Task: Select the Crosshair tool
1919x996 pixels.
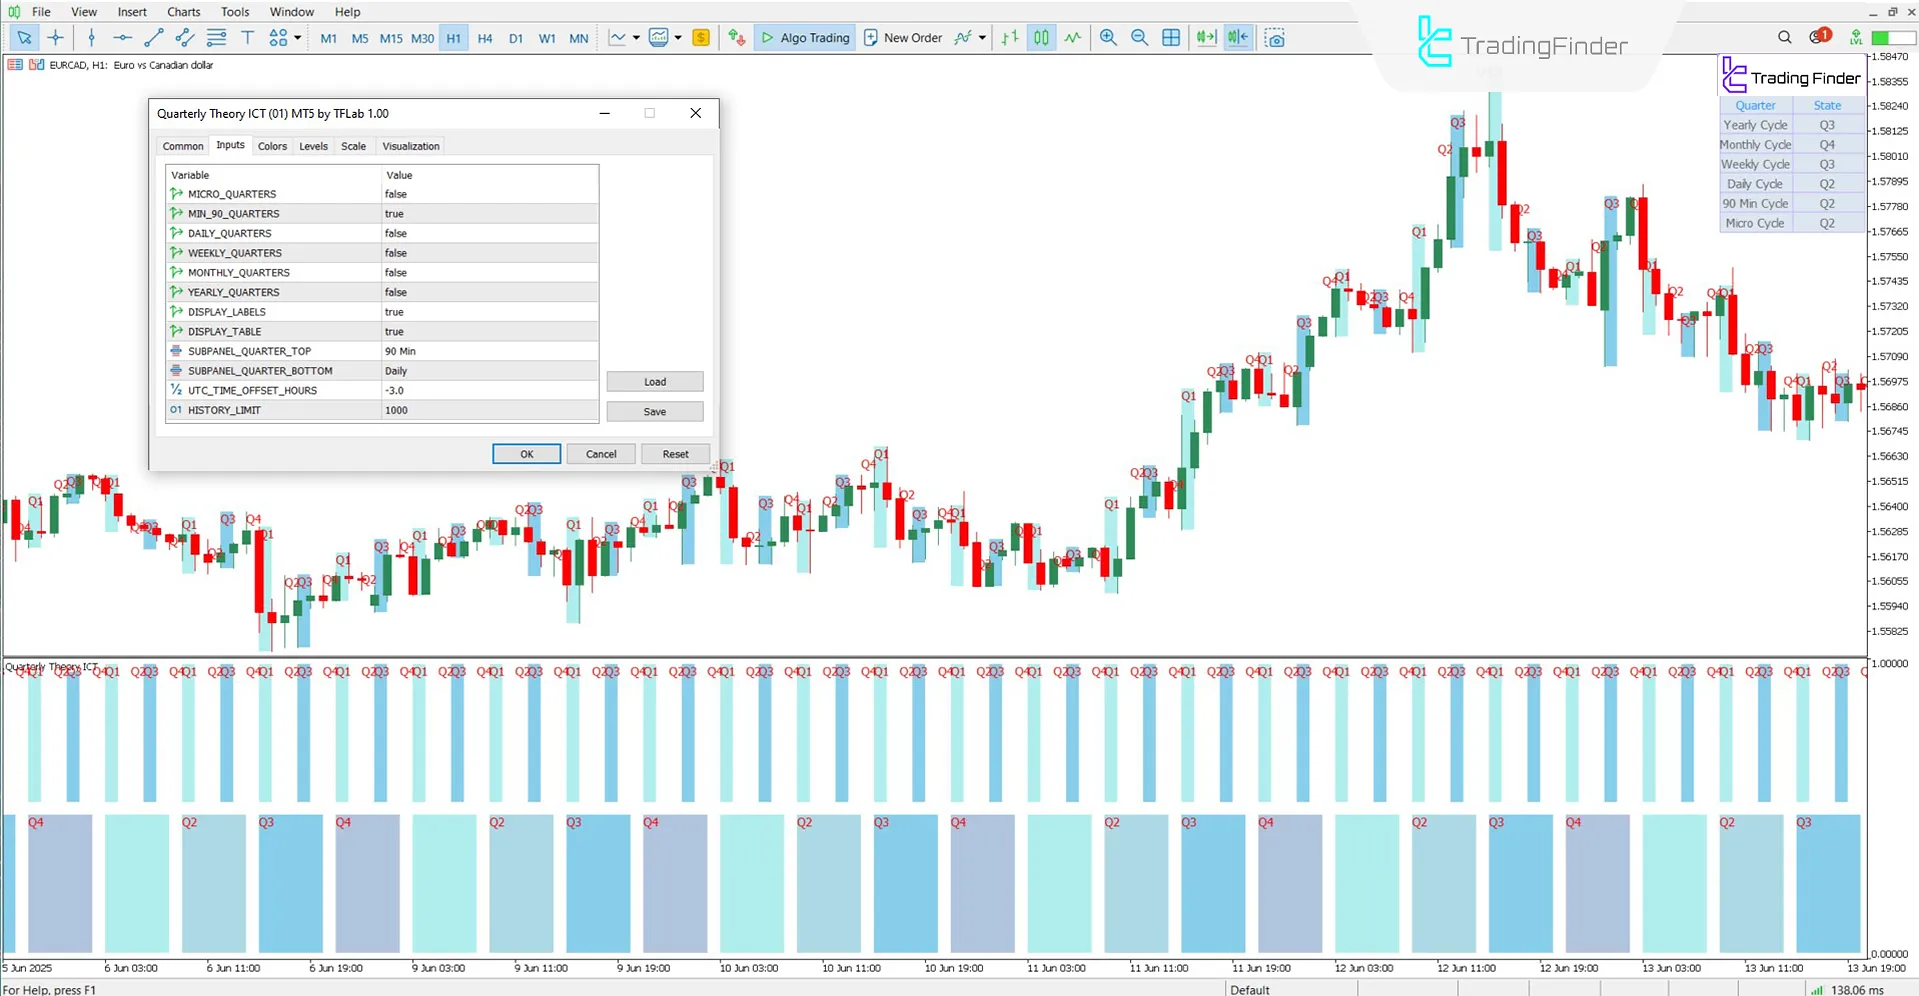Action: 56,37
